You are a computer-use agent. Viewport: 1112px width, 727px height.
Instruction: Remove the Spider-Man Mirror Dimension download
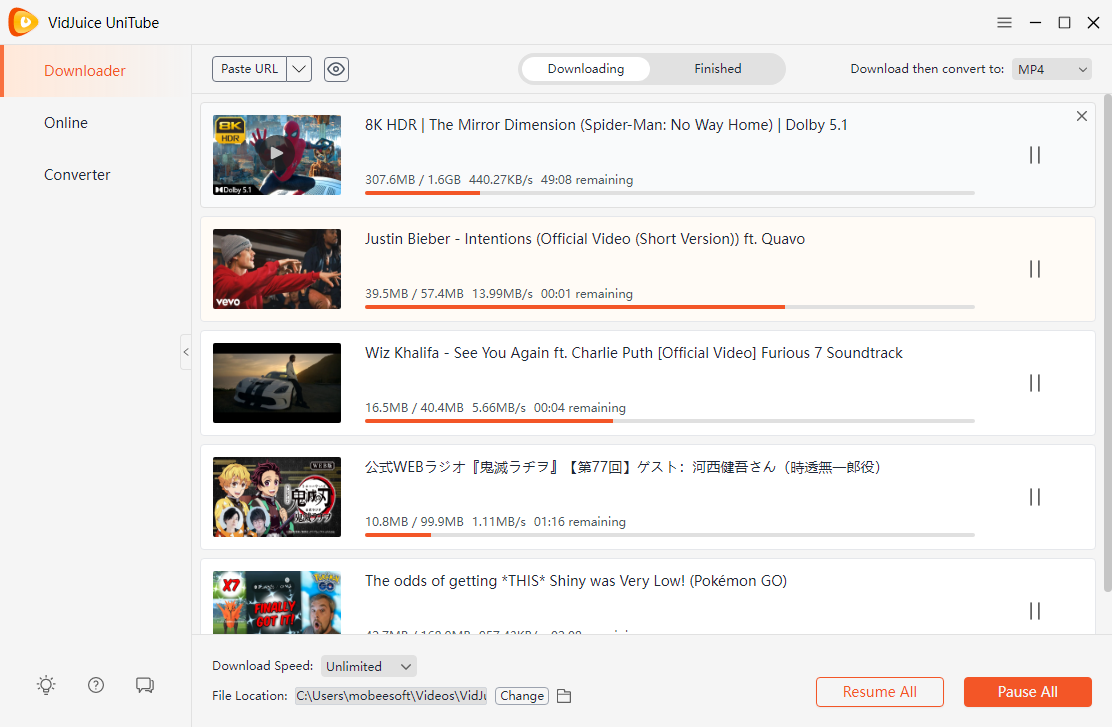coord(1082,116)
